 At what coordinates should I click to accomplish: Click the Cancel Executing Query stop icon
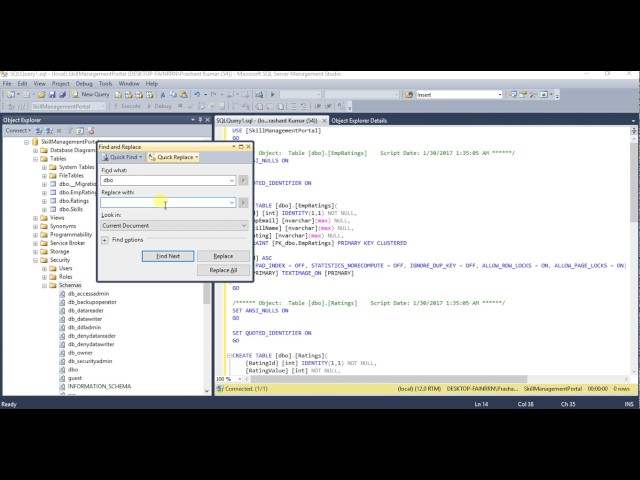pyautogui.click(x=180, y=106)
